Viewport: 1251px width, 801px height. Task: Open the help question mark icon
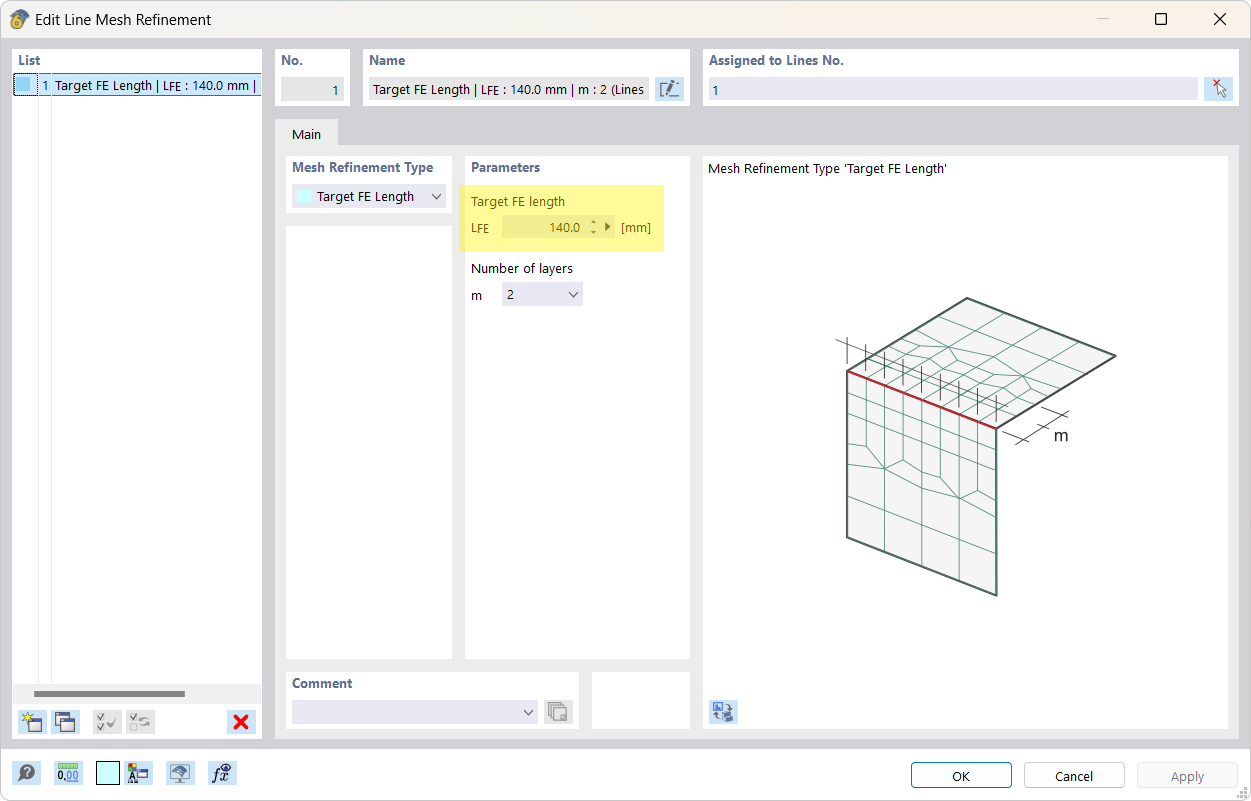[27, 772]
